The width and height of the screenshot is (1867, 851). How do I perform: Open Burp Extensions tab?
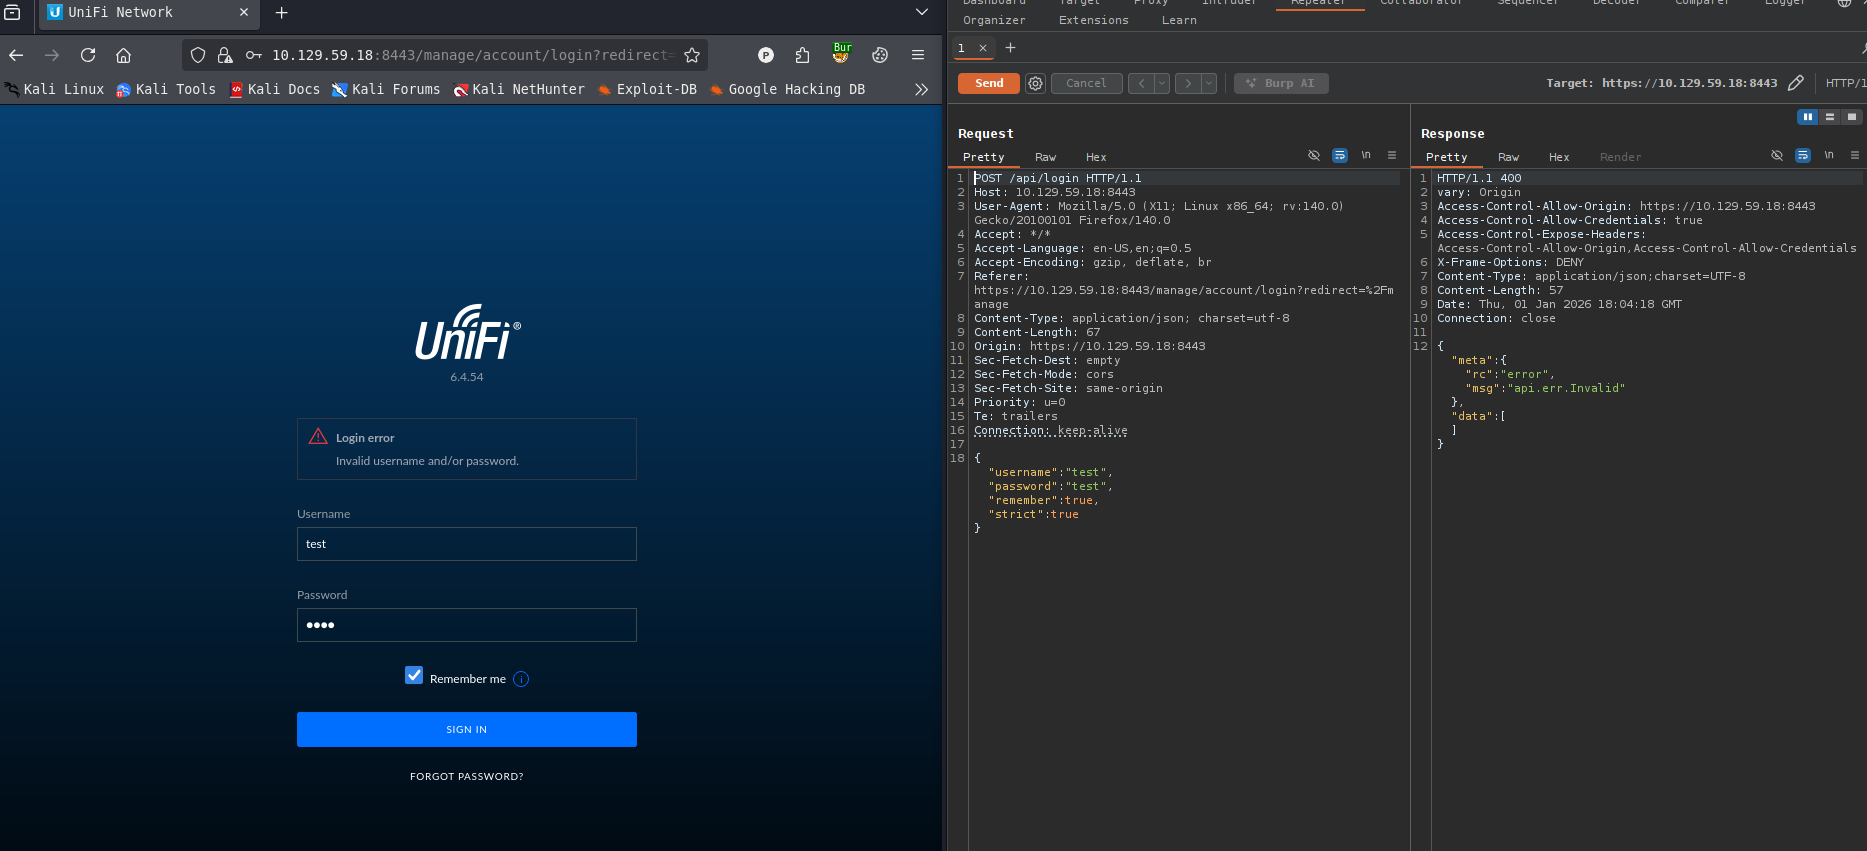click(1094, 20)
